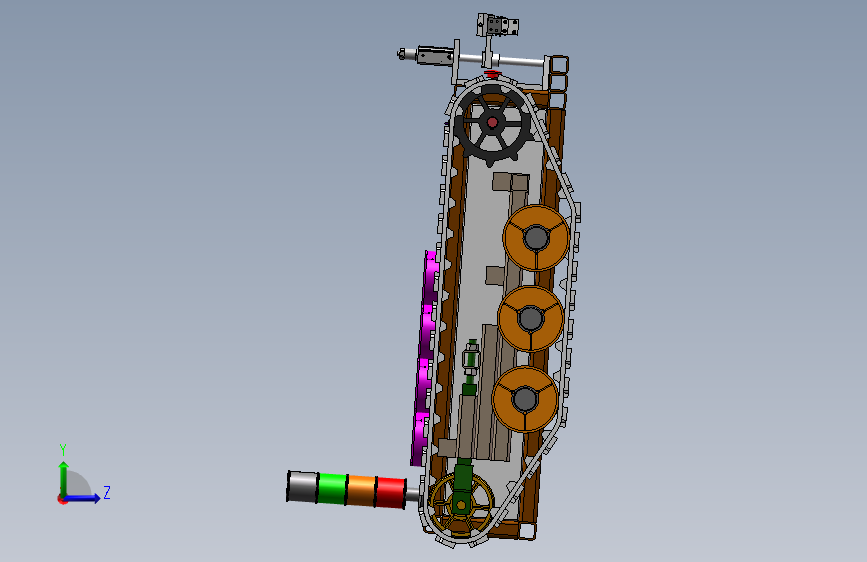Select the green segment of the motor cylinder
This screenshot has width=867, height=562.
(332, 488)
